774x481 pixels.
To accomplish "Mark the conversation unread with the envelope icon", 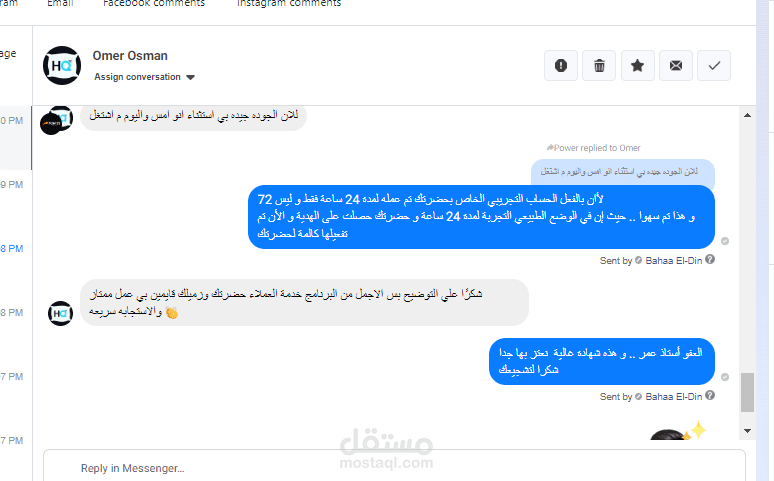I will coord(676,65).
